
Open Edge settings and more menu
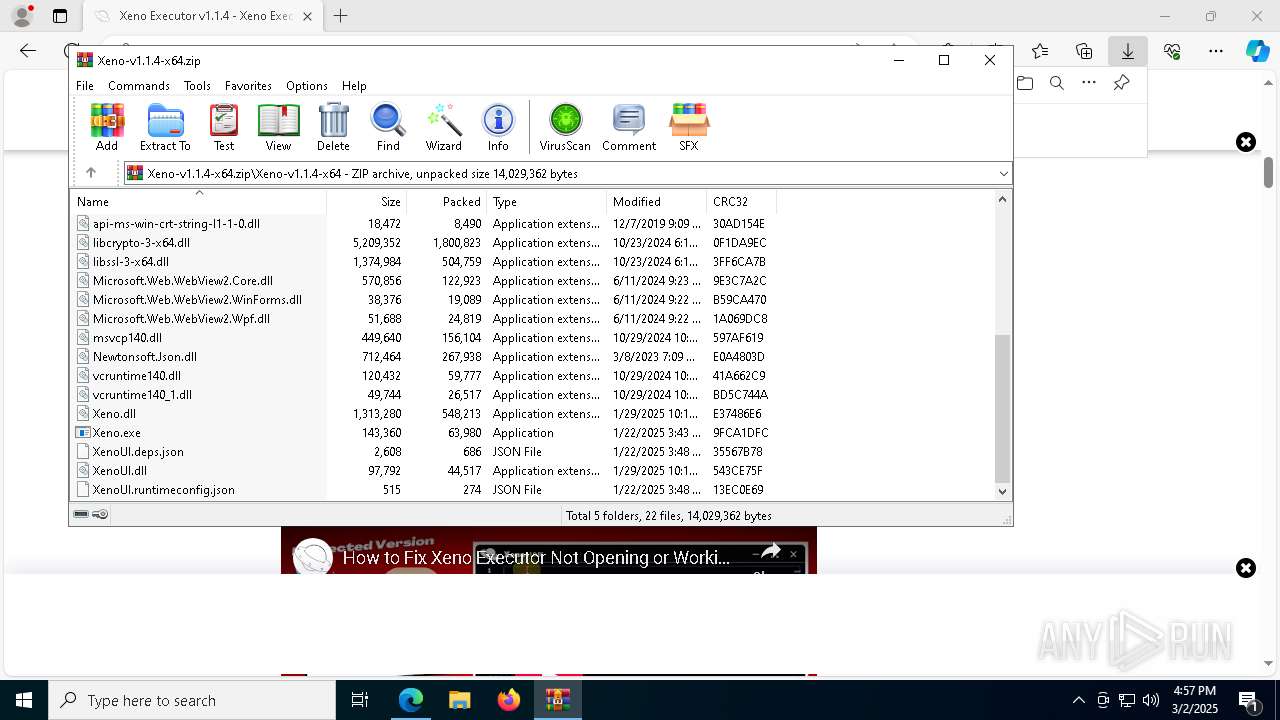(x=1216, y=51)
